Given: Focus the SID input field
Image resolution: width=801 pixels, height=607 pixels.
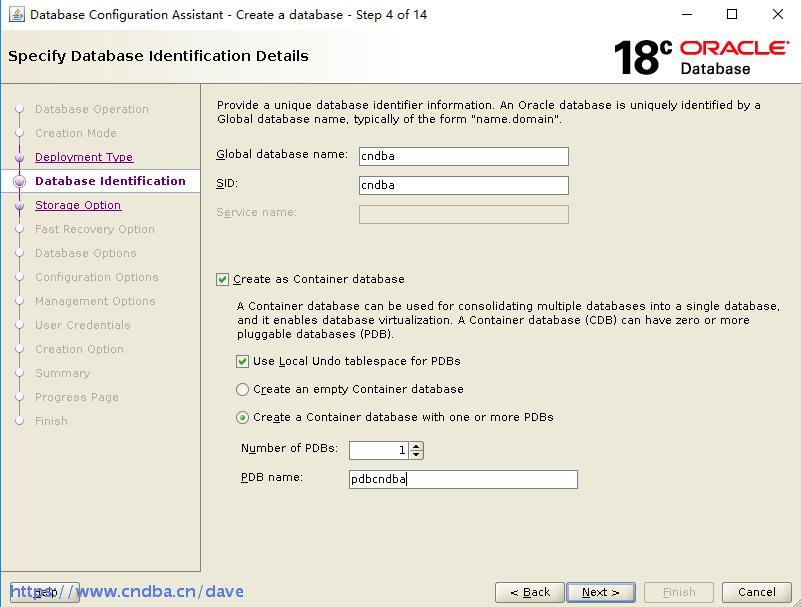Looking at the screenshot, I should coord(463,185).
